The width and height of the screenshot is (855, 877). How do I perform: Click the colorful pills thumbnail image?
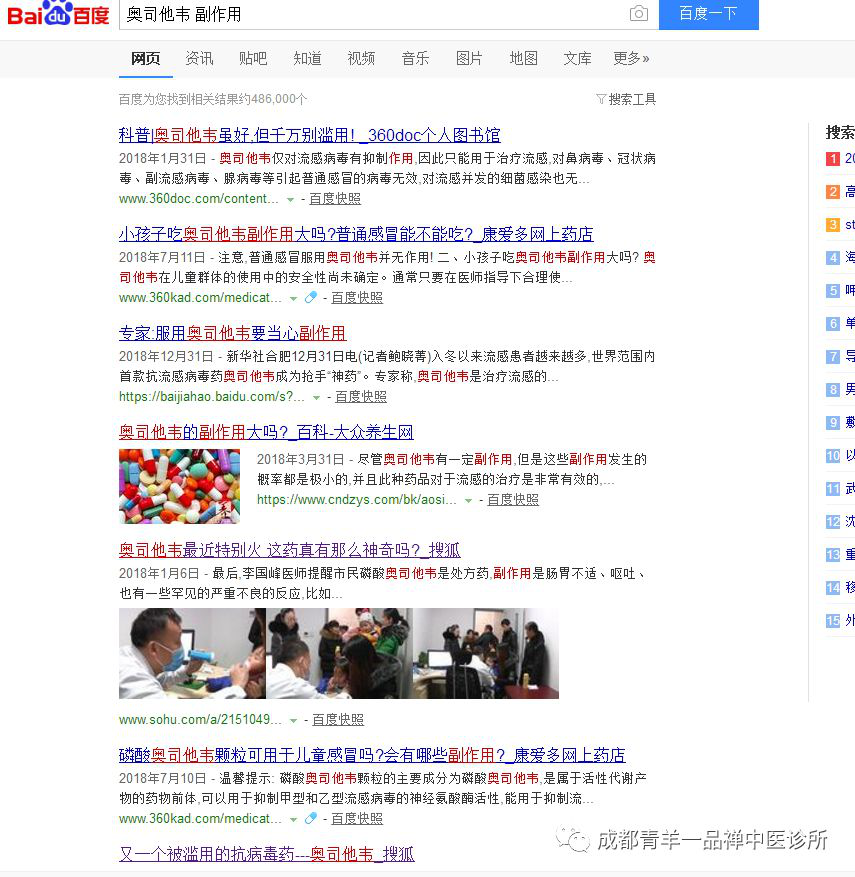pos(179,486)
